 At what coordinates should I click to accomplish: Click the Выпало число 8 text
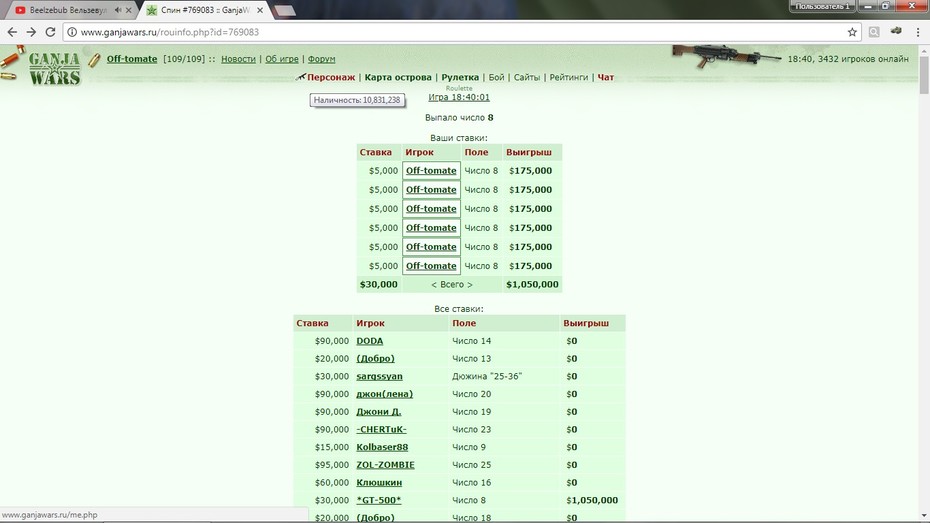459,117
